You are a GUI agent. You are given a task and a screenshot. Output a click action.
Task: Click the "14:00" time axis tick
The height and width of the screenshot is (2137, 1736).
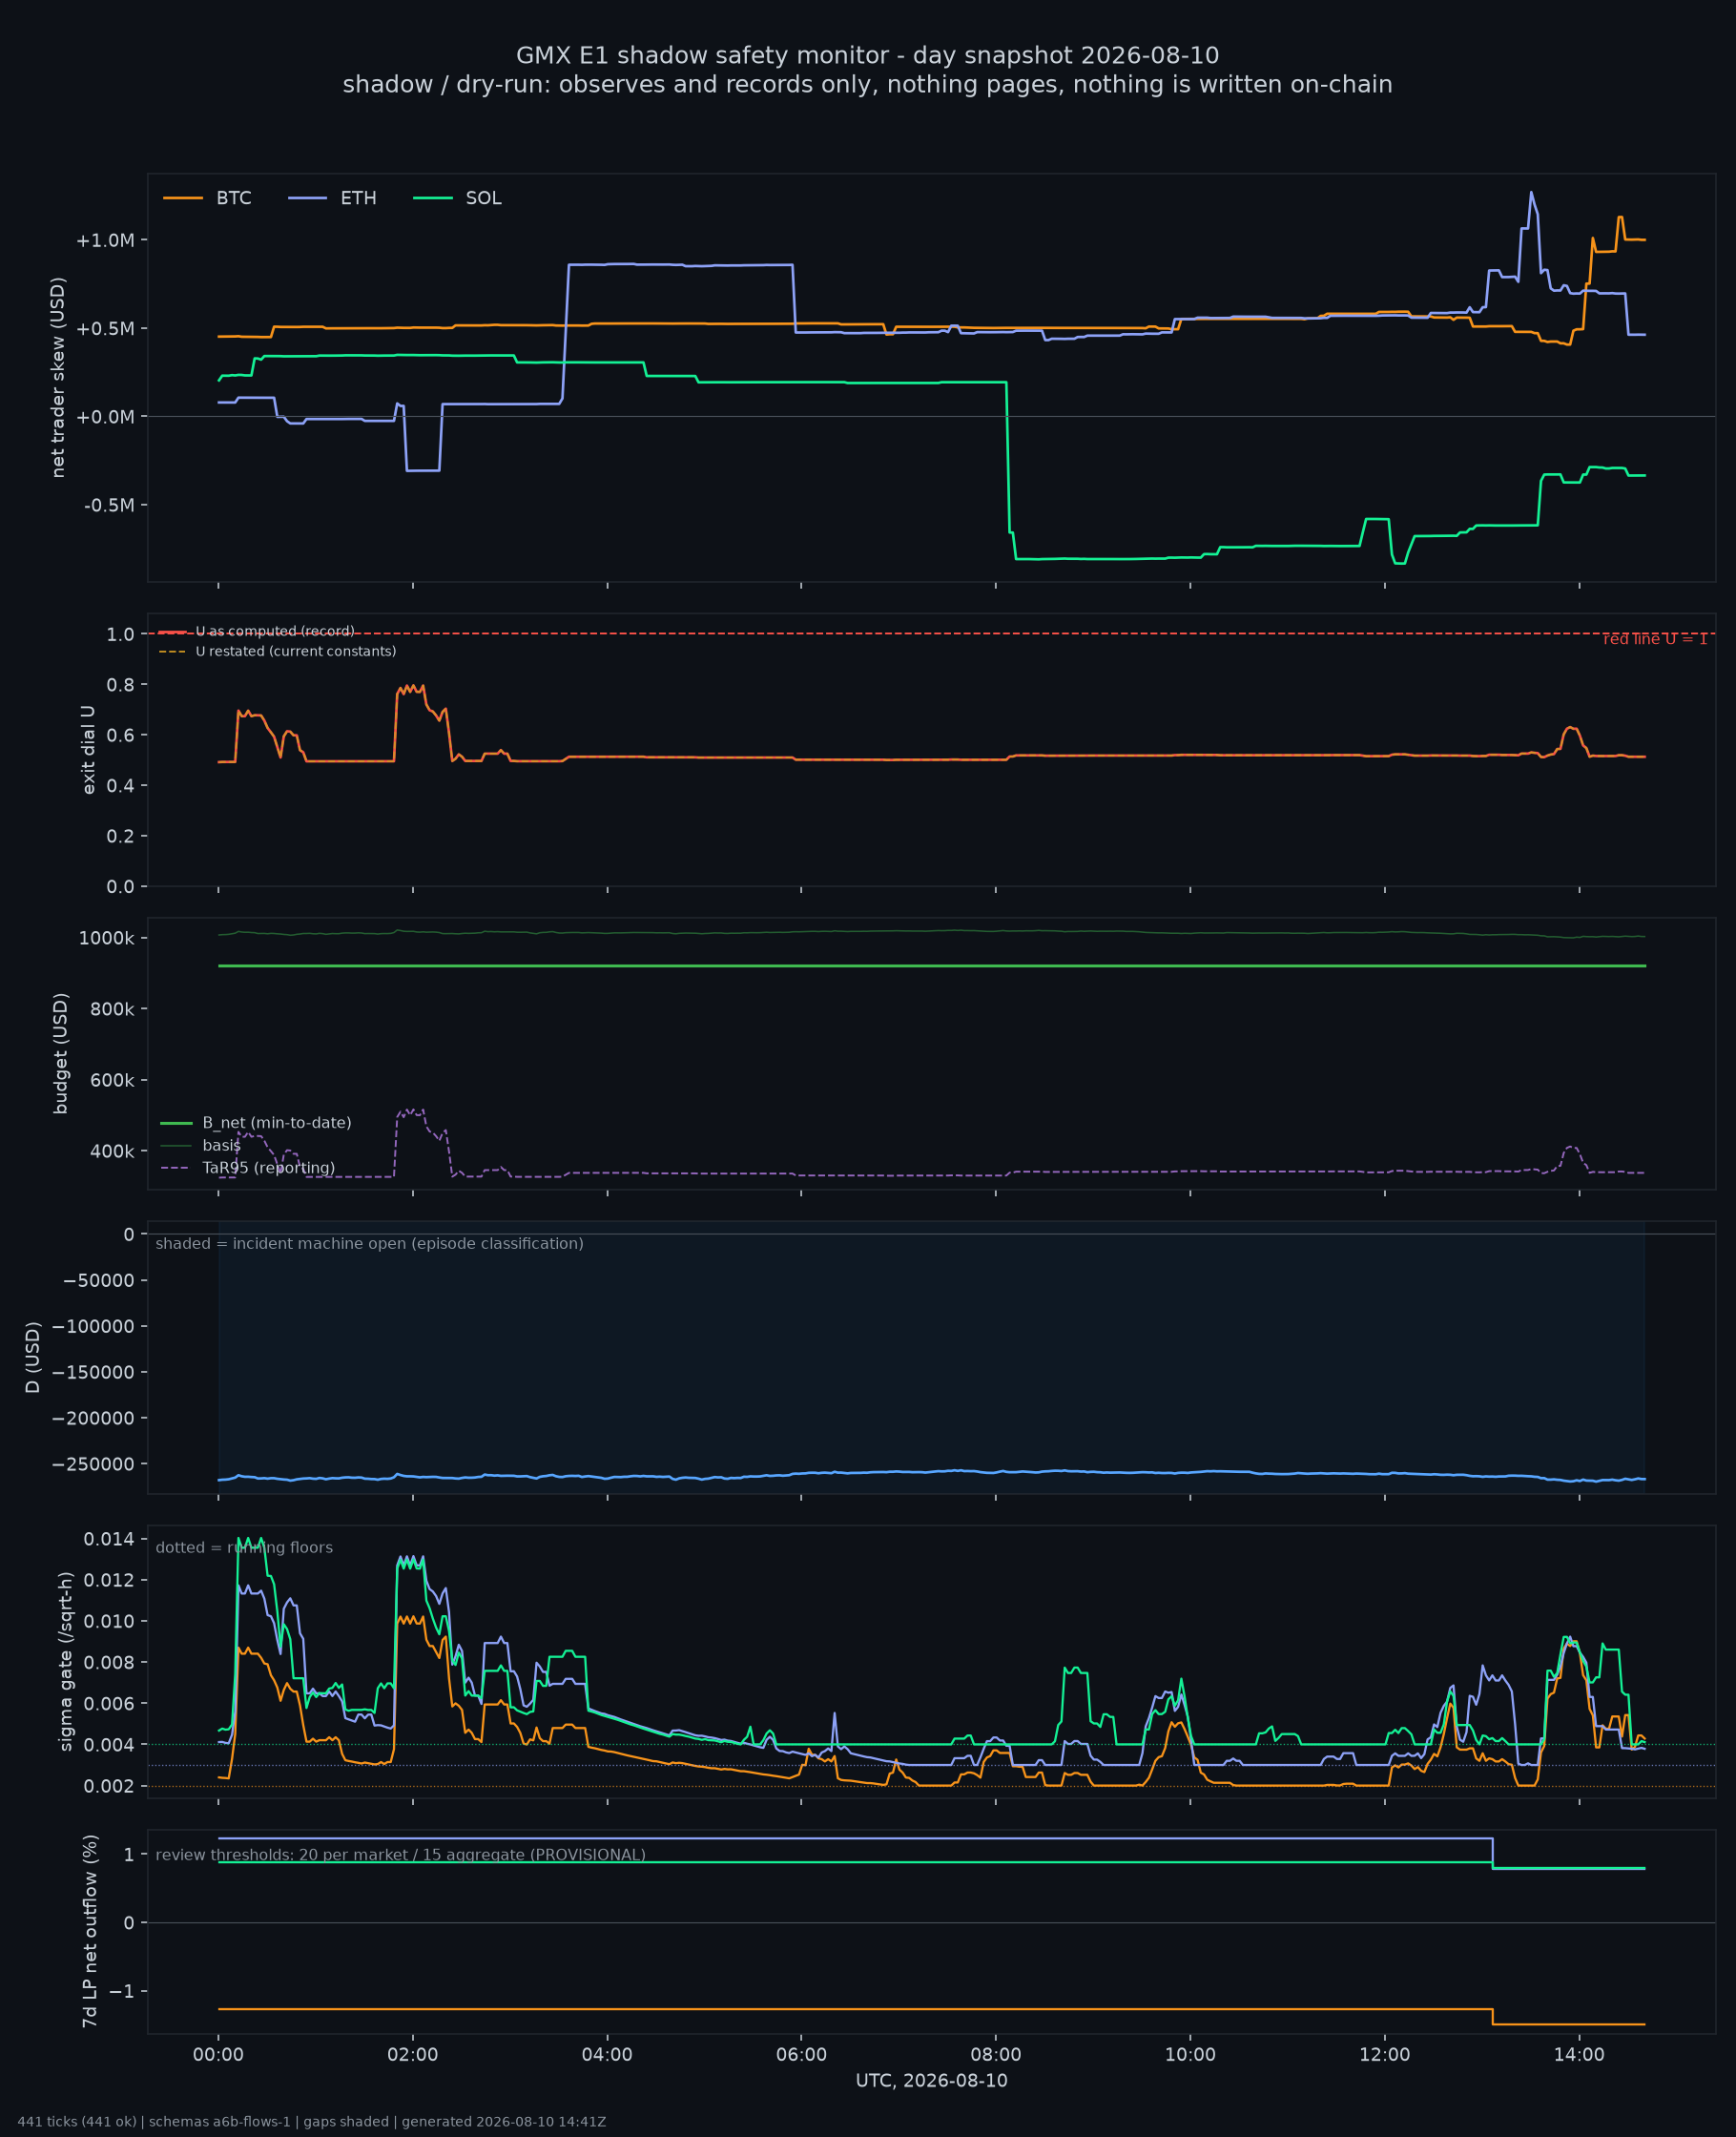(x=1579, y=2055)
